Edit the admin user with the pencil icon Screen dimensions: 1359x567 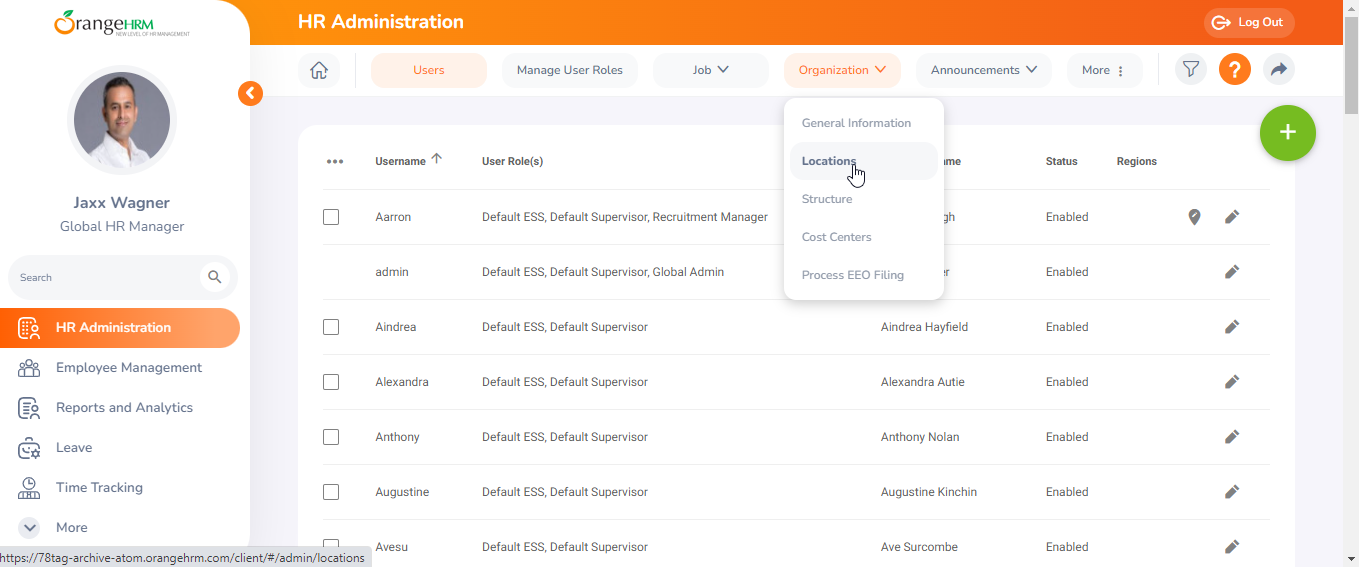1232,272
